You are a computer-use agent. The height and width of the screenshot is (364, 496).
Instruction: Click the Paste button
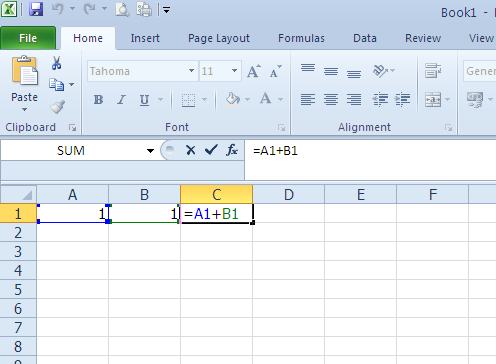[24, 83]
